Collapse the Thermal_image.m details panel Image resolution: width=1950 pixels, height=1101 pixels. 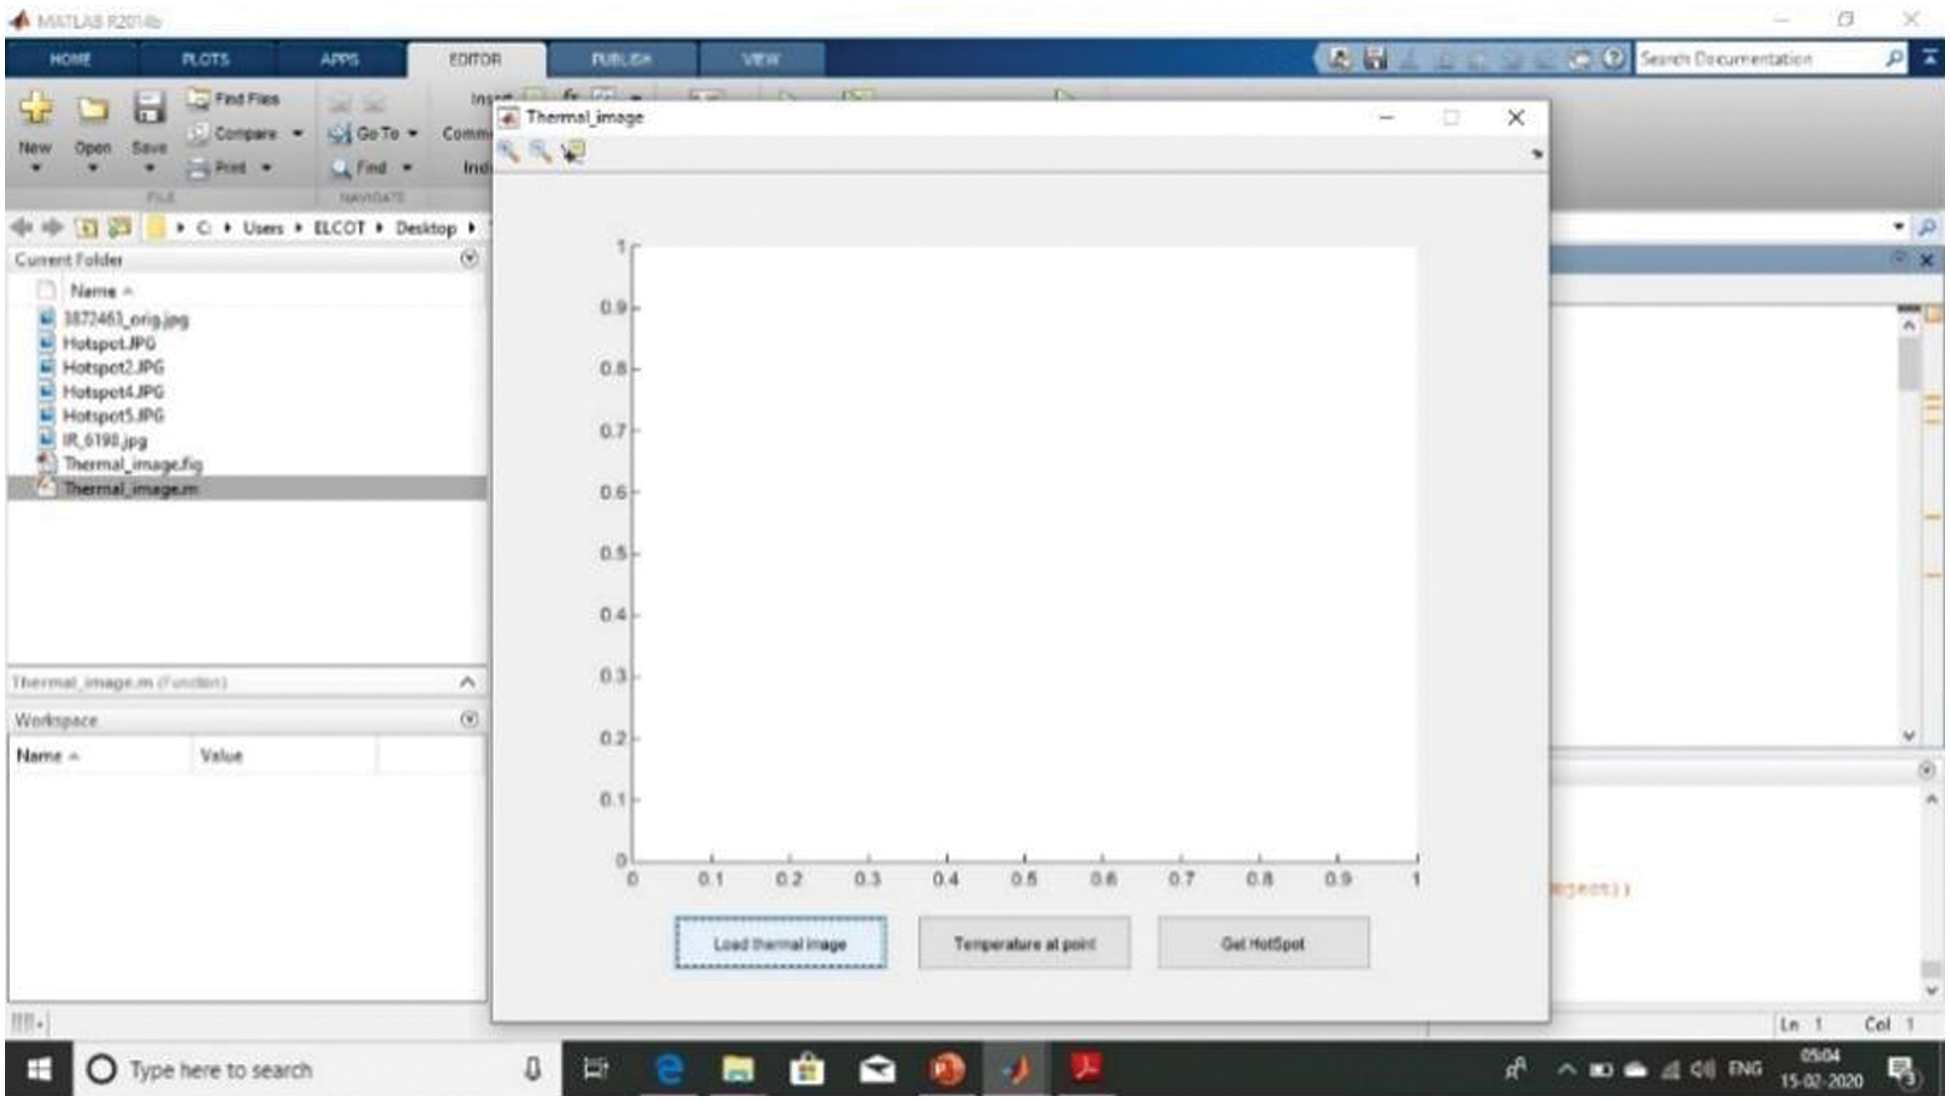[x=467, y=682]
